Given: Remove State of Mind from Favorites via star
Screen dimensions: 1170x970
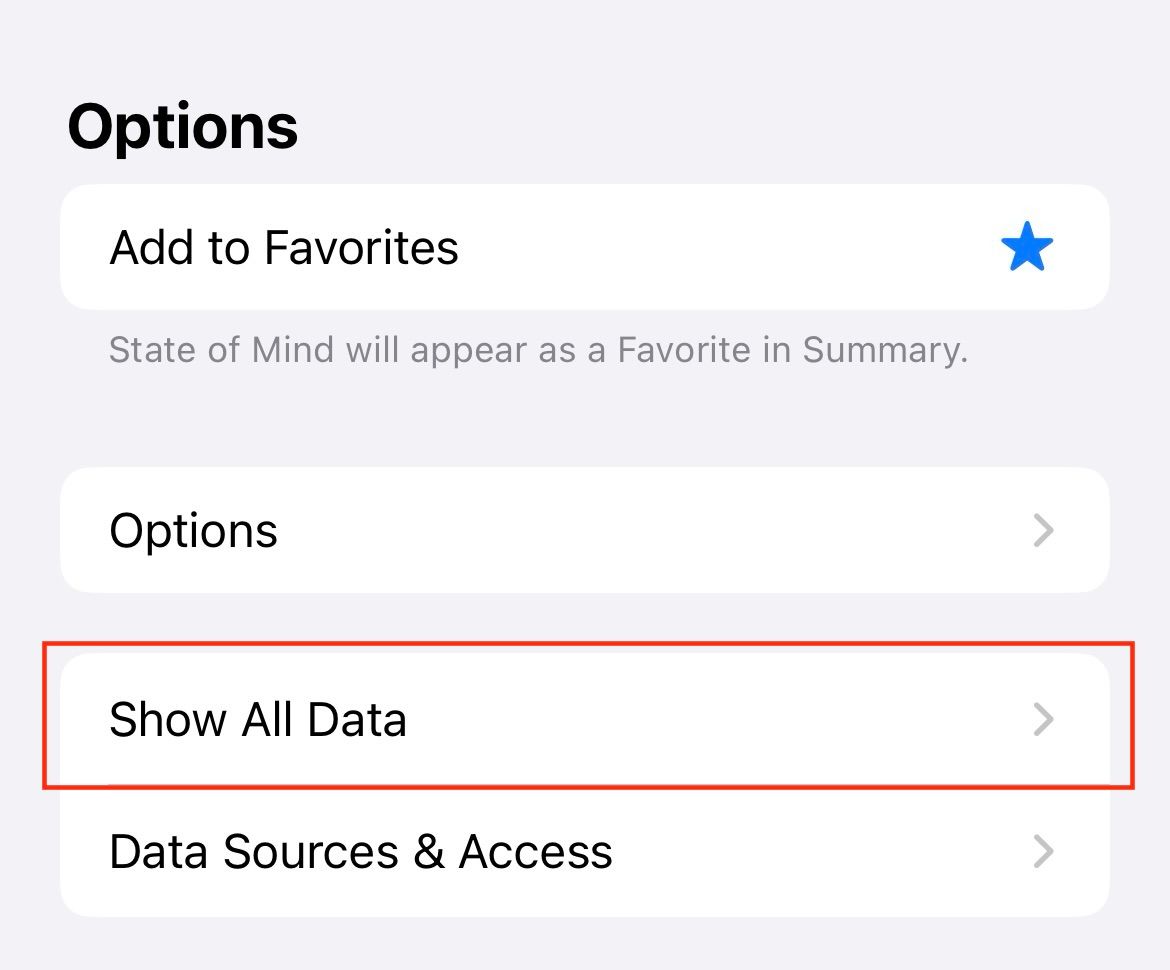Looking at the screenshot, I should click(1027, 247).
